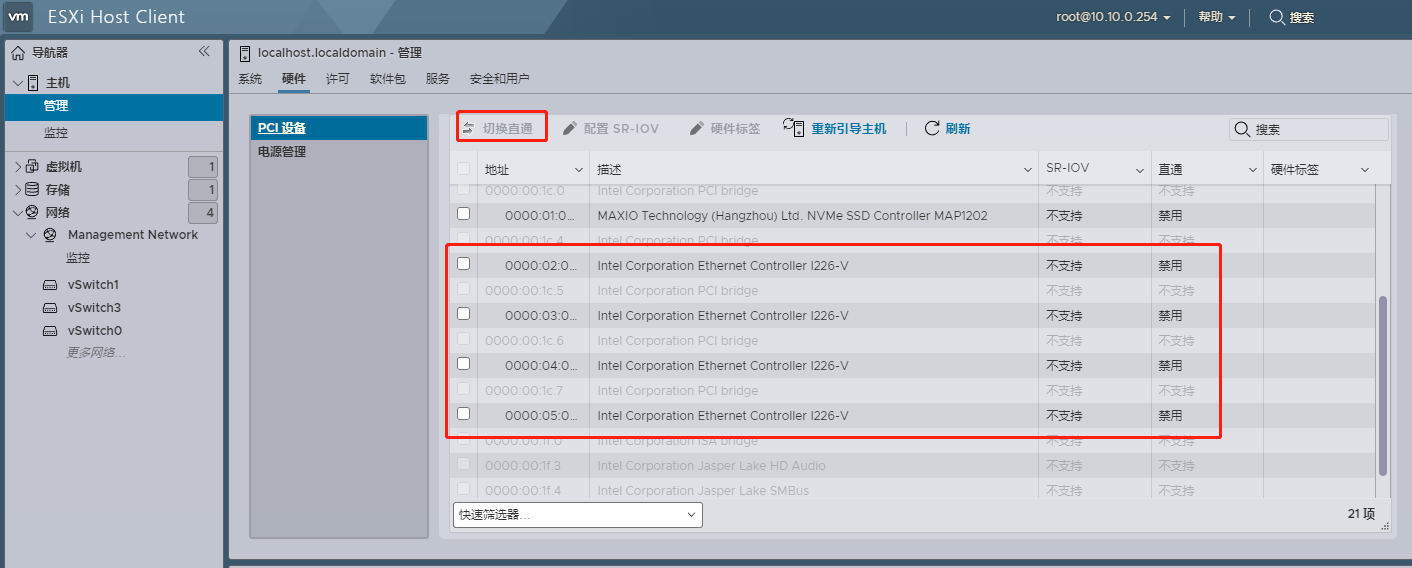The image size is (1412, 568).
Task: Click the Hardware label pencil icon
Action: (x=697, y=128)
